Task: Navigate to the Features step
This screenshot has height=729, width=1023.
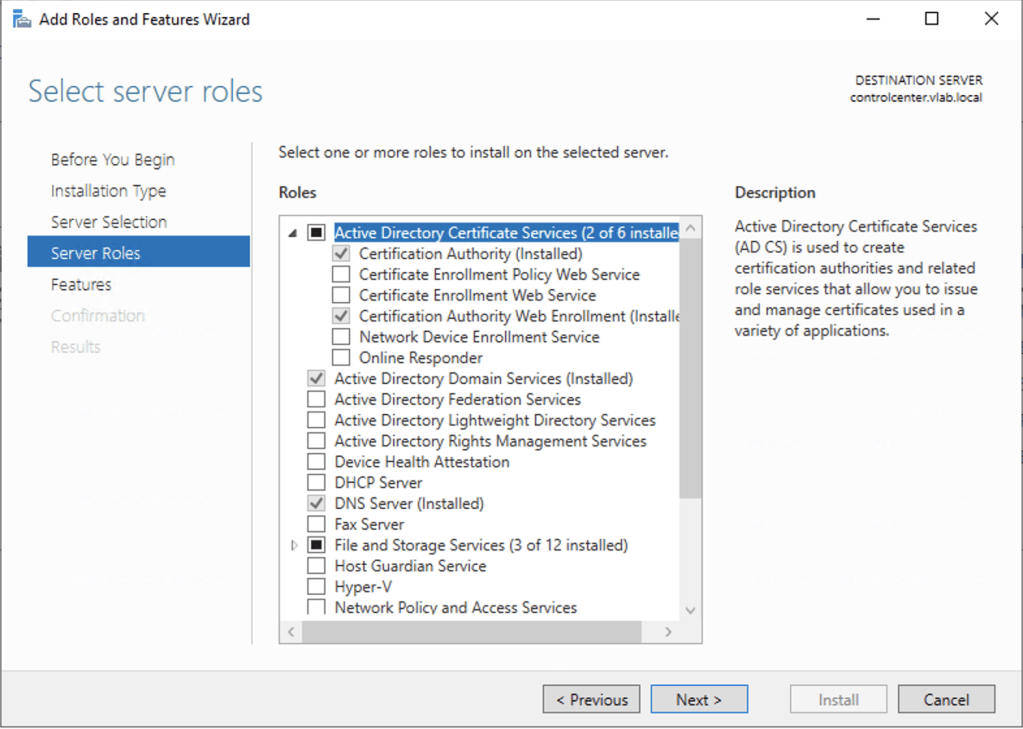Action: point(81,285)
